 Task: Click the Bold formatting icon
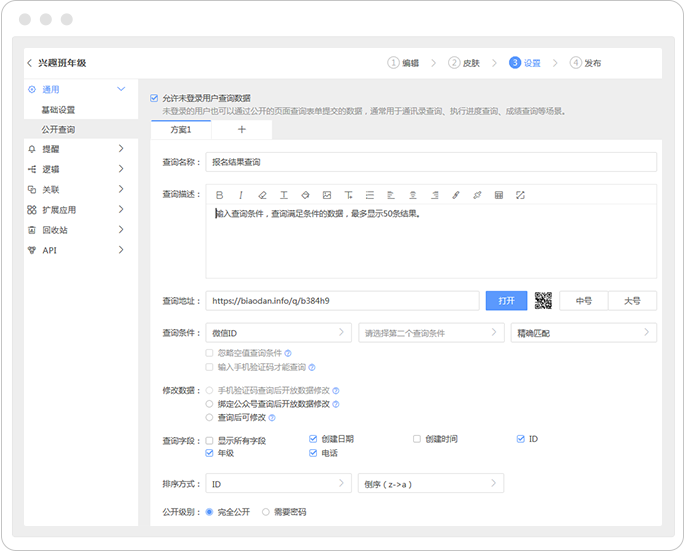pyautogui.click(x=219, y=194)
